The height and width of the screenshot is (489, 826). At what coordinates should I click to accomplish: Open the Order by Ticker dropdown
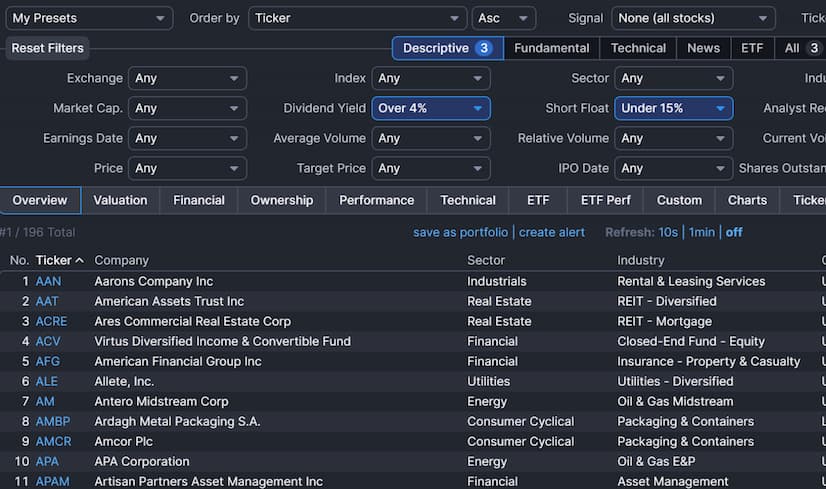[x=356, y=18]
